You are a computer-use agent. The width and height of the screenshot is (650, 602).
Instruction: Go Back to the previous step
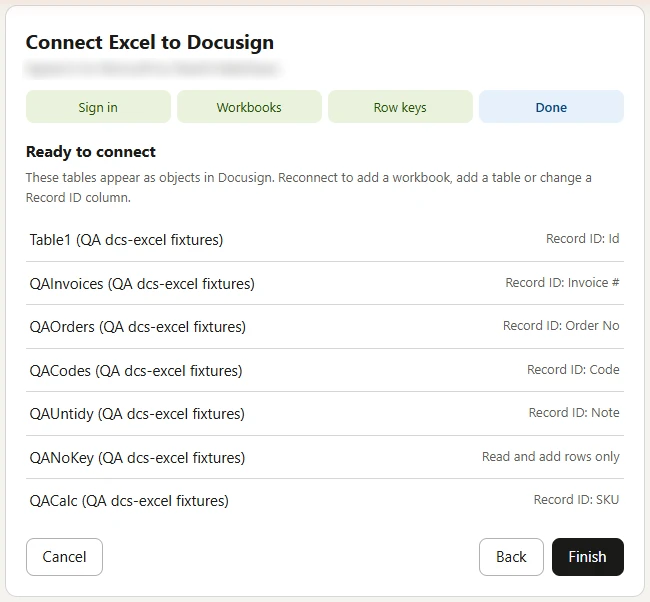[x=511, y=556]
